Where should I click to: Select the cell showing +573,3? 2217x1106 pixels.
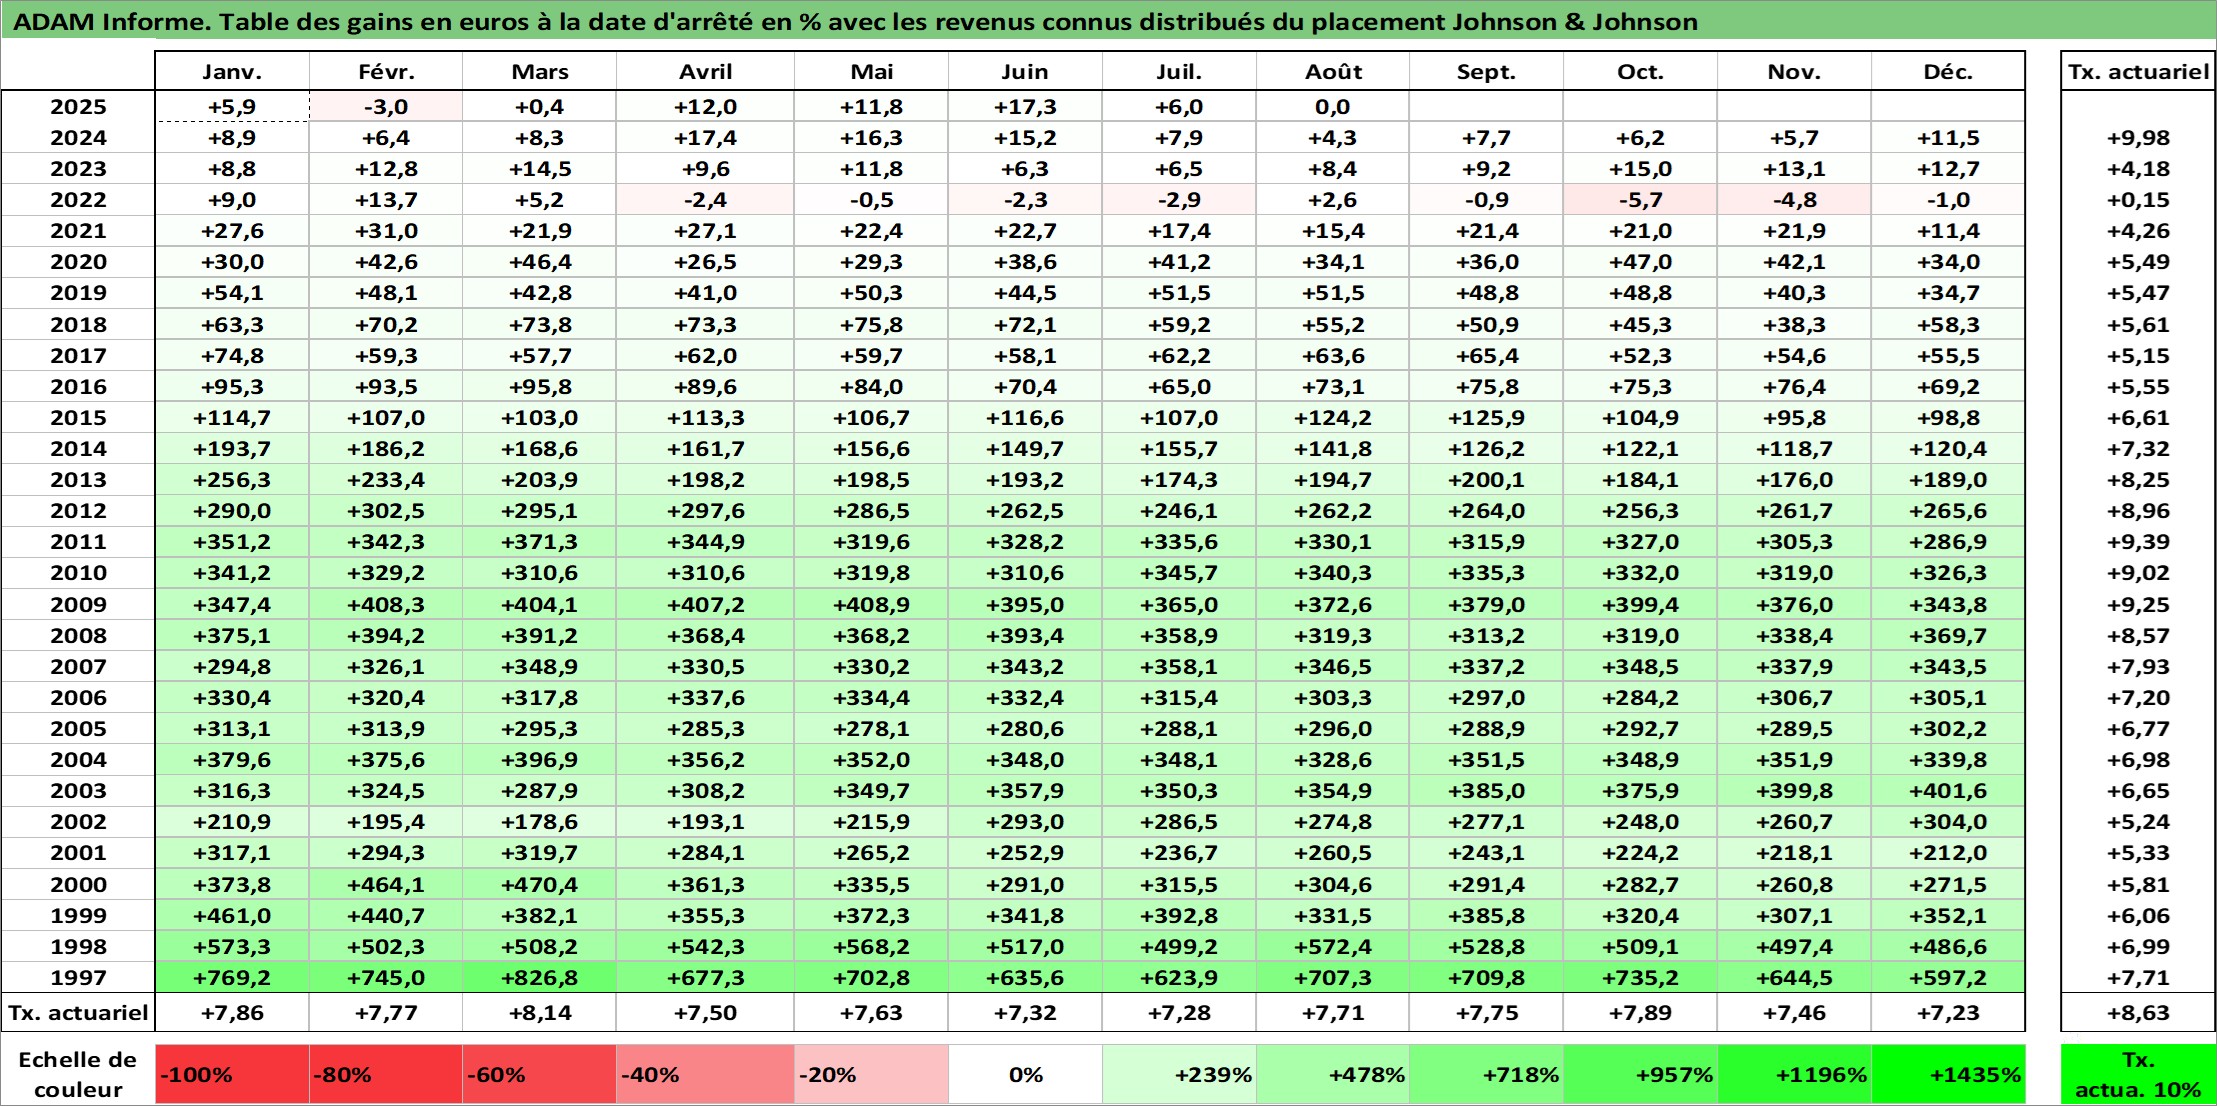point(232,947)
